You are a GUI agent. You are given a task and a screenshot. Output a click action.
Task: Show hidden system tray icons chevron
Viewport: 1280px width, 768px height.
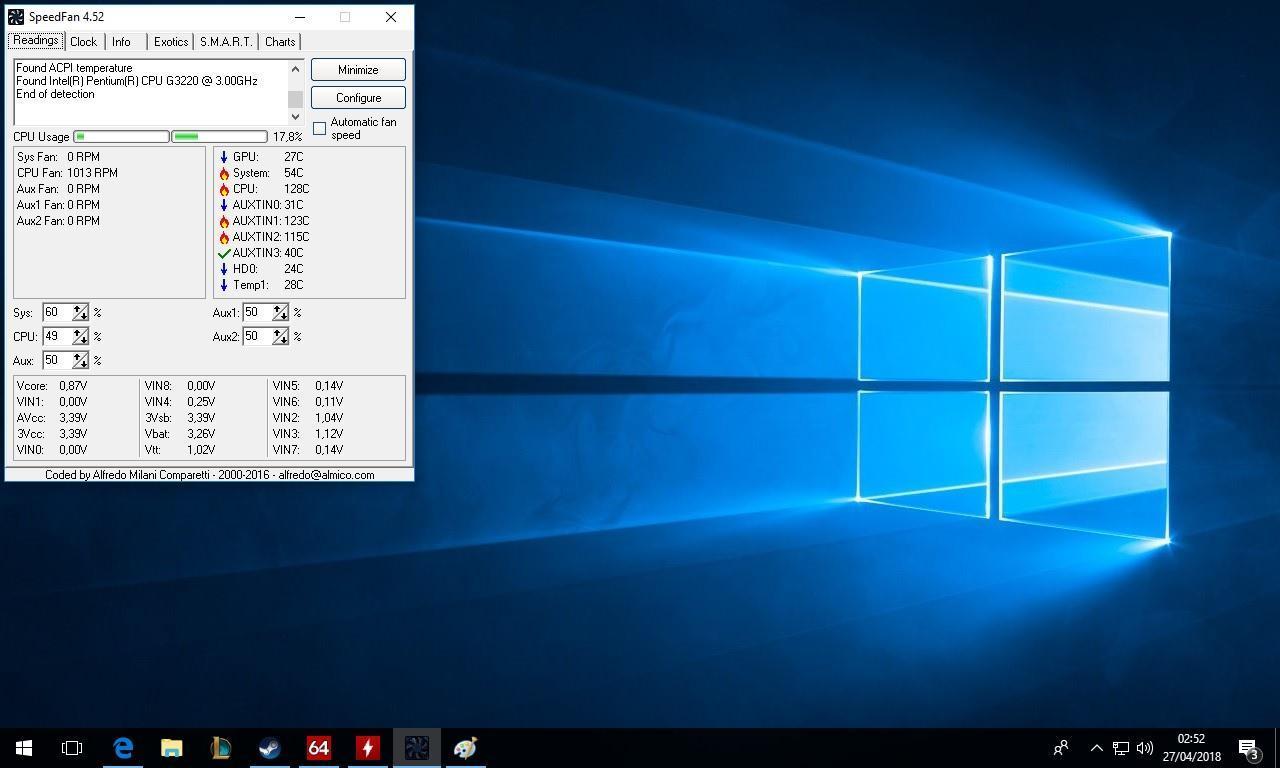pyautogui.click(x=1096, y=748)
